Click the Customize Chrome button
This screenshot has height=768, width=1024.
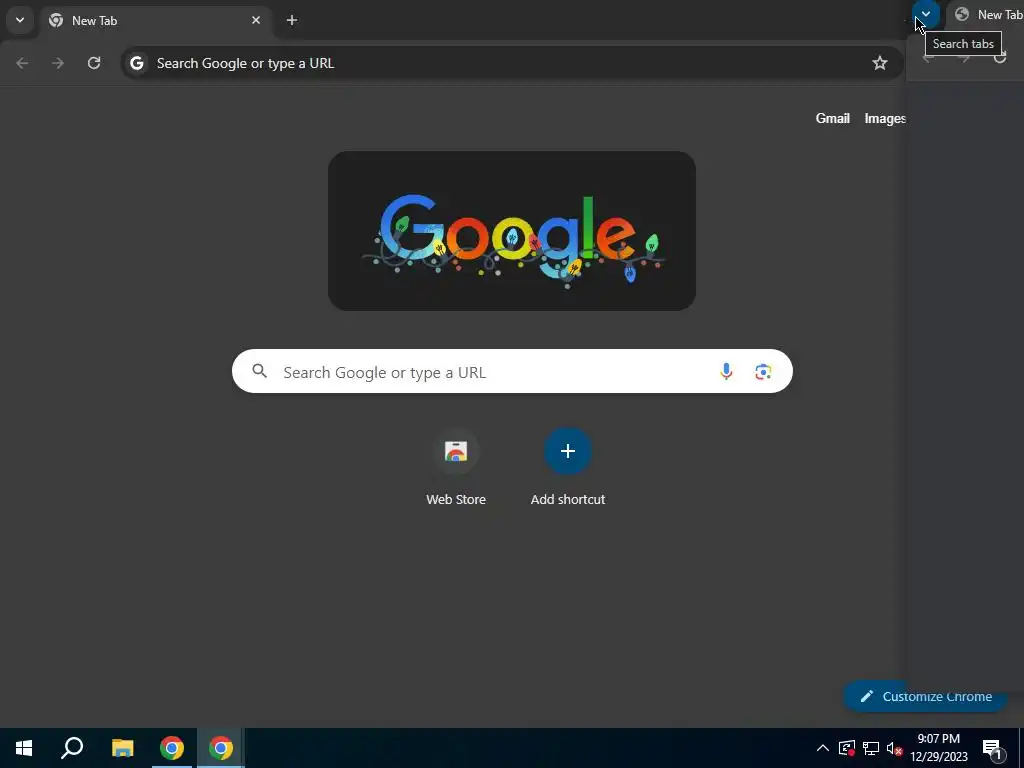[x=925, y=696]
